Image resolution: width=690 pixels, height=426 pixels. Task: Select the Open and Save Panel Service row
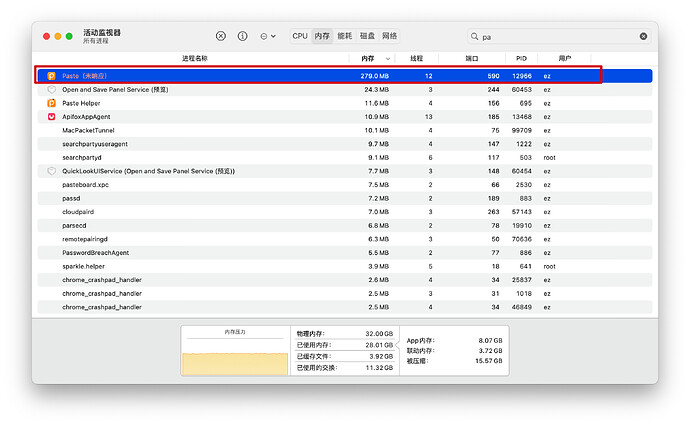[345, 90]
